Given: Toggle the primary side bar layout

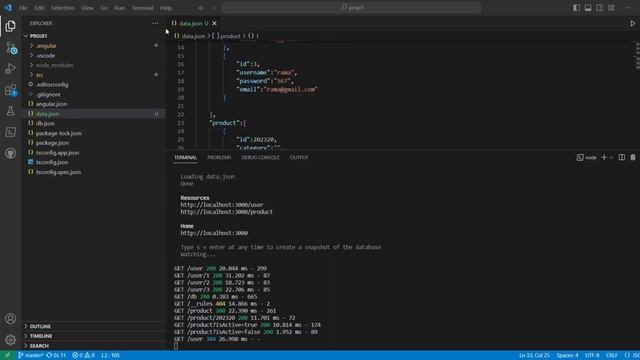Looking at the screenshot, I should pyautogui.click(x=576, y=8).
